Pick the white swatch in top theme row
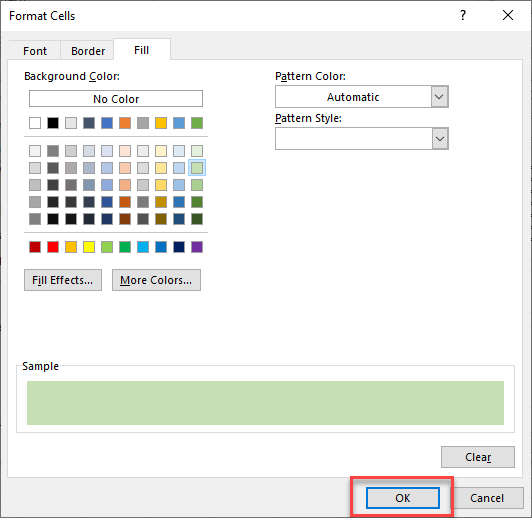 click(x=35, y=123)
